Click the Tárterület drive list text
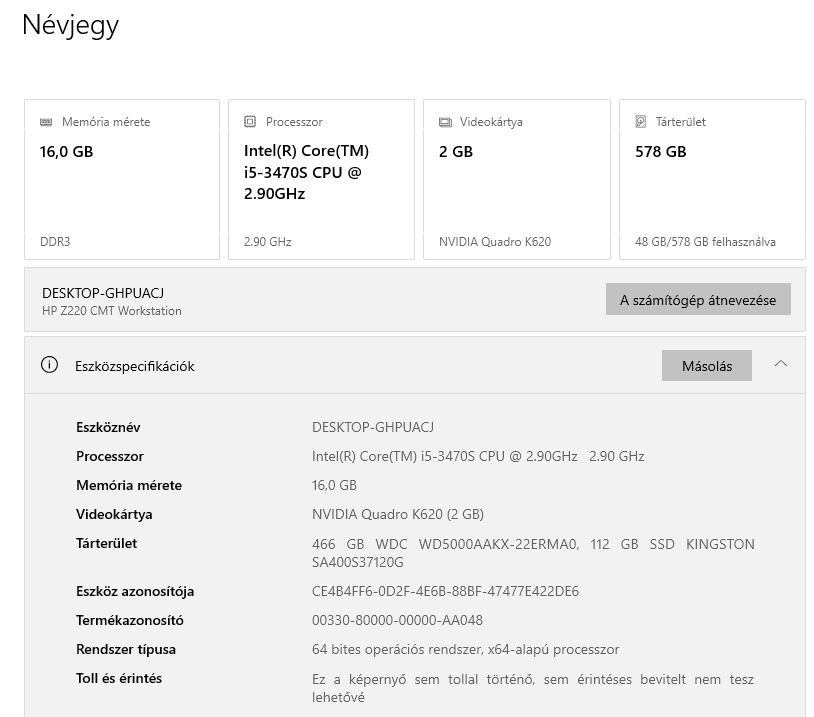The height and width of the screenshot is (717, 814). 532,552
